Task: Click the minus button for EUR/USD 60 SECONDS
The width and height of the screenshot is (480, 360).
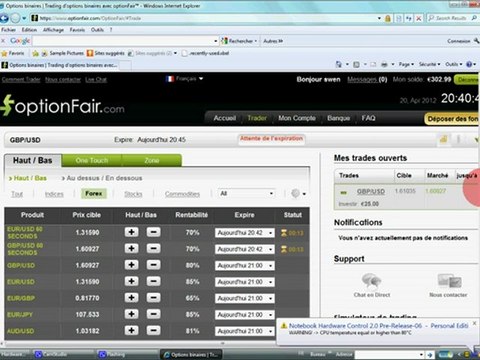Action: click(153, 232)
